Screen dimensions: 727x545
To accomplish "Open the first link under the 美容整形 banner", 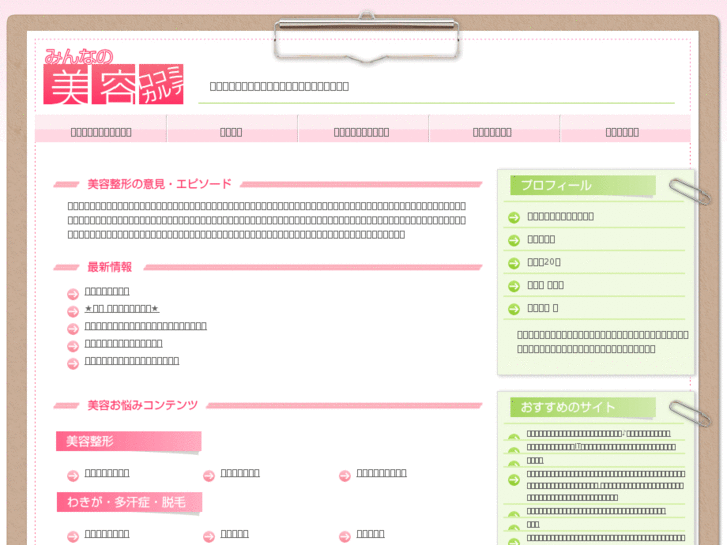I will (107, 473).
